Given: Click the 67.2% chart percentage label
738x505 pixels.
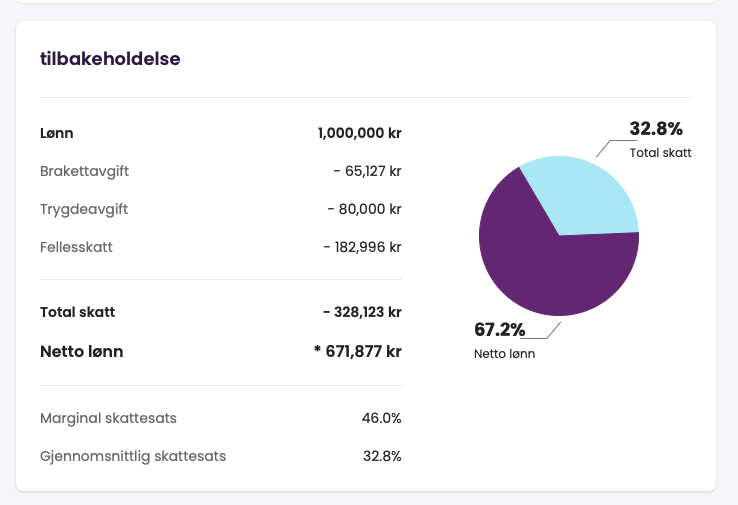Looking at the screenshot, I should (500, 330).
